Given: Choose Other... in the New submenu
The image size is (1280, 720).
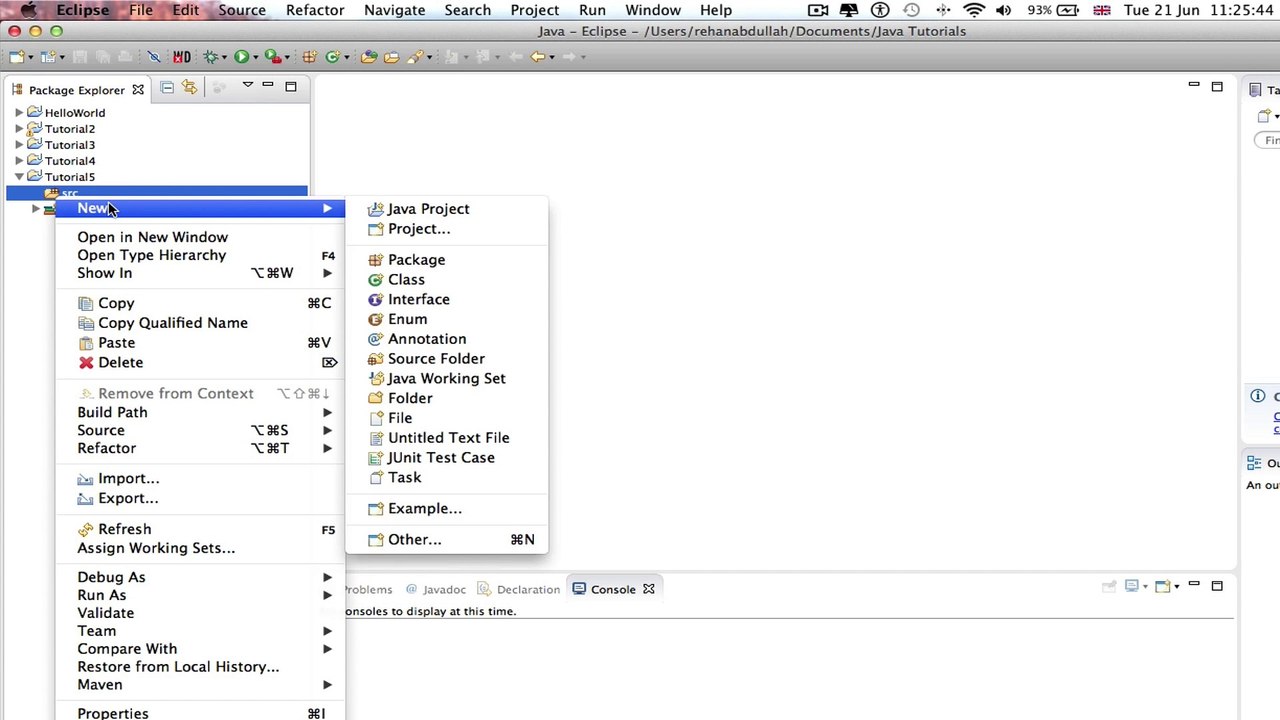Looking at the screenshot, I should [x=446, y=540].
